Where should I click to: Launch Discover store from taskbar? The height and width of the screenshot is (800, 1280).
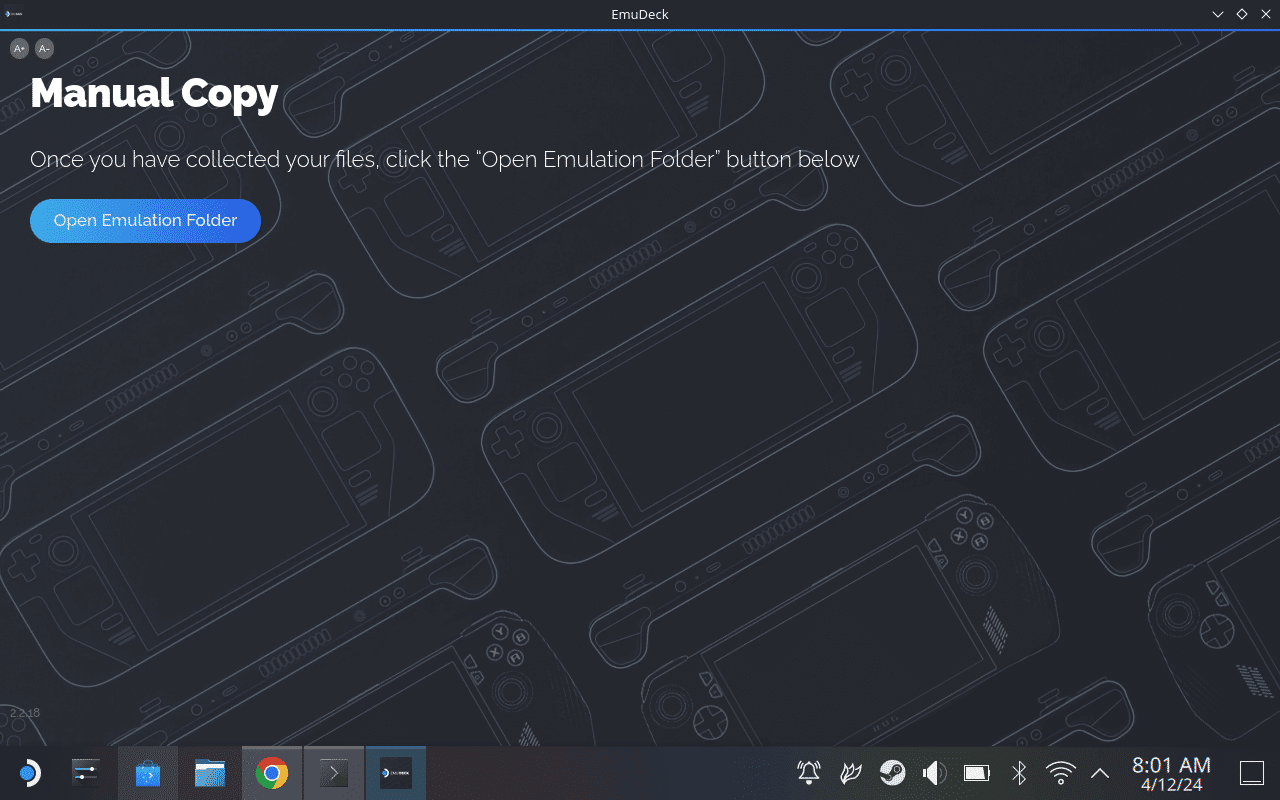click(148, 773)
